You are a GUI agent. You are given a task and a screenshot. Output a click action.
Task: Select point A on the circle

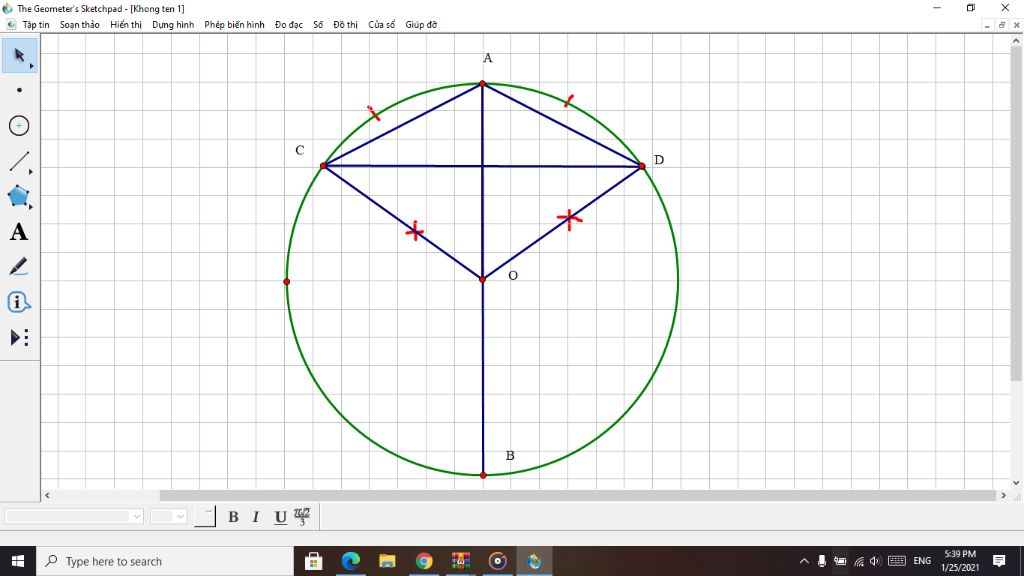(483, 84)
